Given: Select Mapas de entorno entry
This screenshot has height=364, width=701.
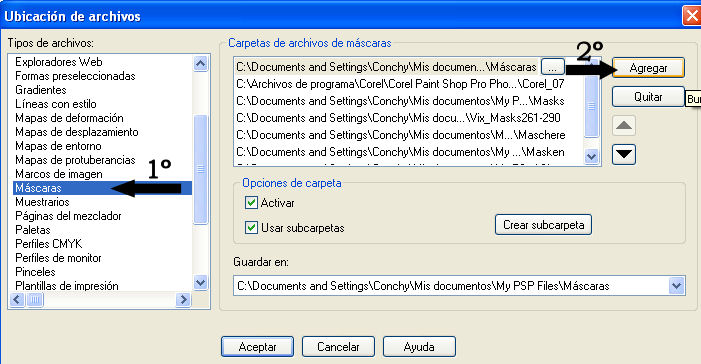Looking at the screenshot, I should 58,146.
